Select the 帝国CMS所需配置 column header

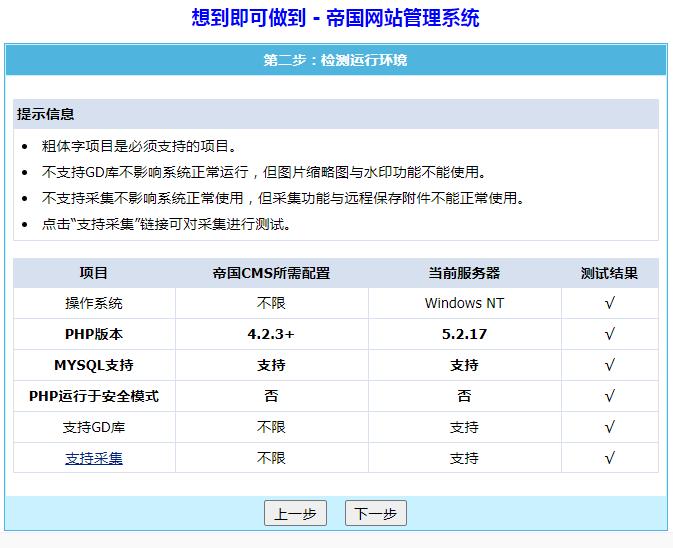pyautogui.click(x=271, y=273)
